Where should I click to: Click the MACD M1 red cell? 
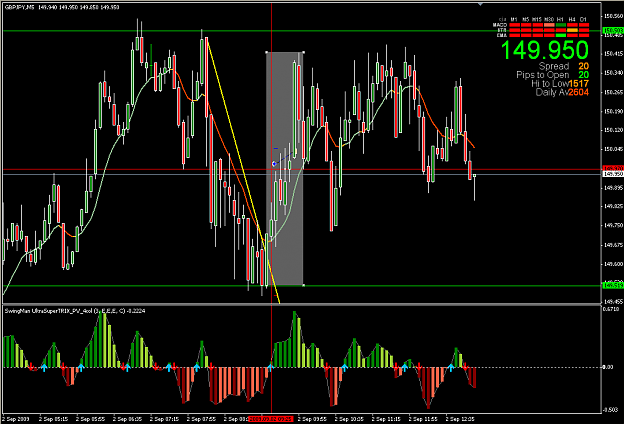(x=515, y=25)
